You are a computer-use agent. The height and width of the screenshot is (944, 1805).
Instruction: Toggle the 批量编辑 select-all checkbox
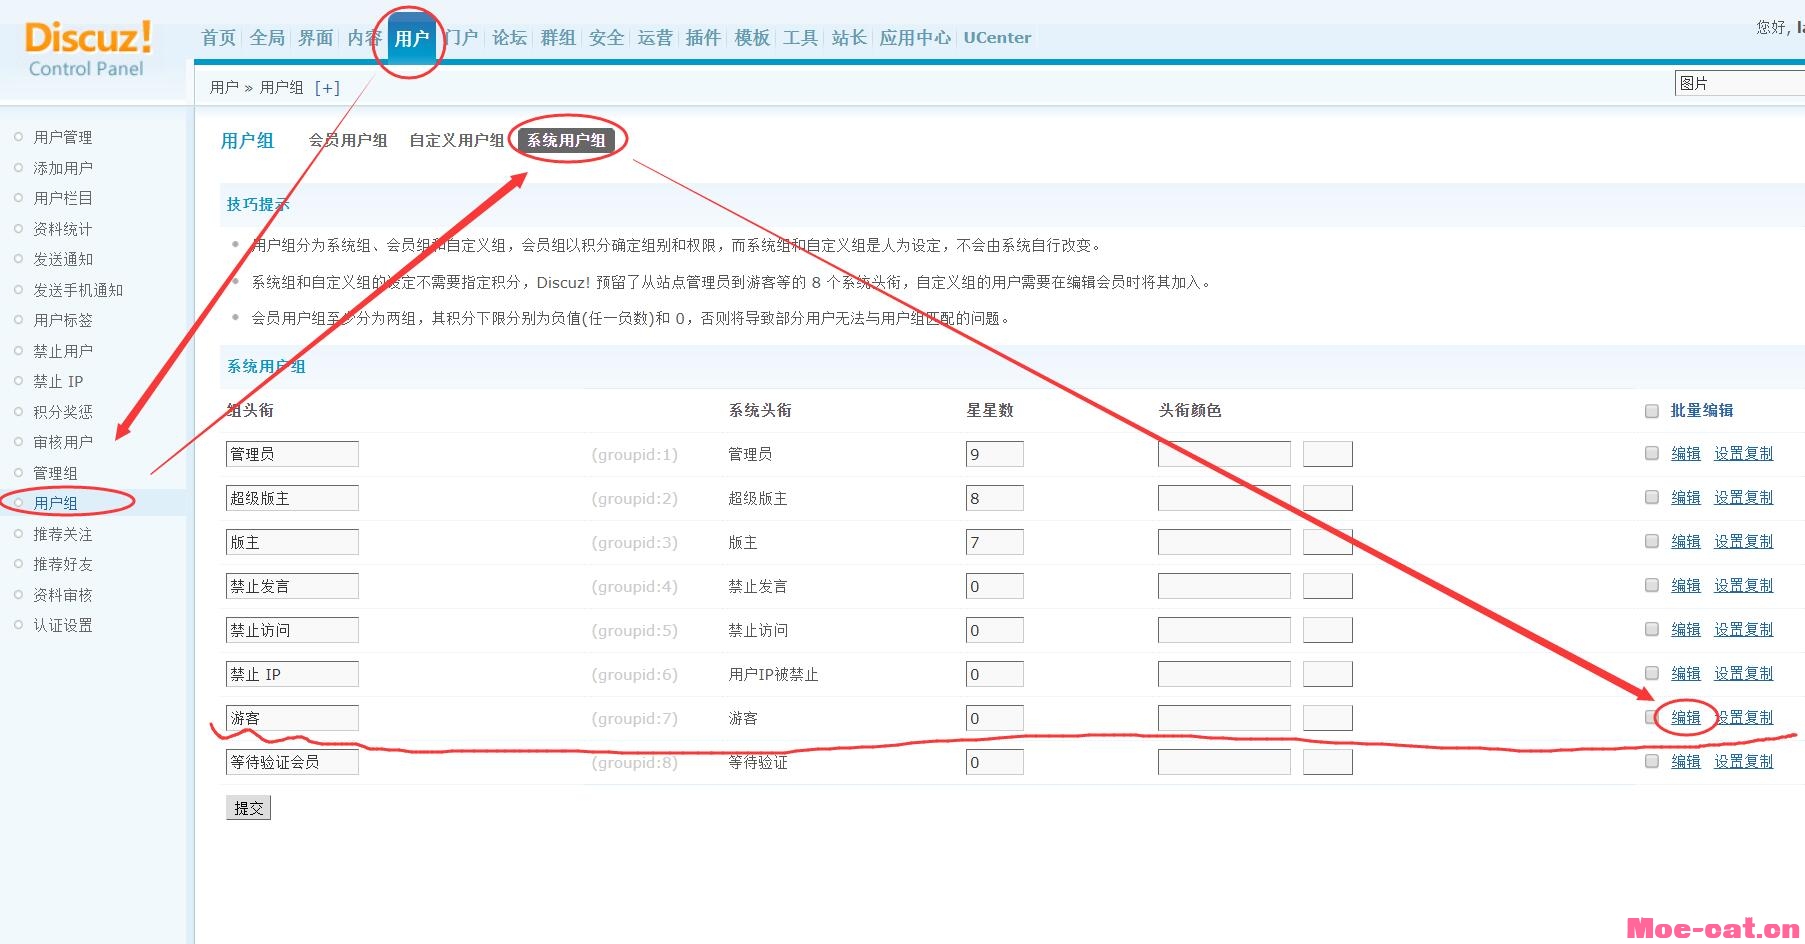pyautogui.click(x=1652, y=411)
